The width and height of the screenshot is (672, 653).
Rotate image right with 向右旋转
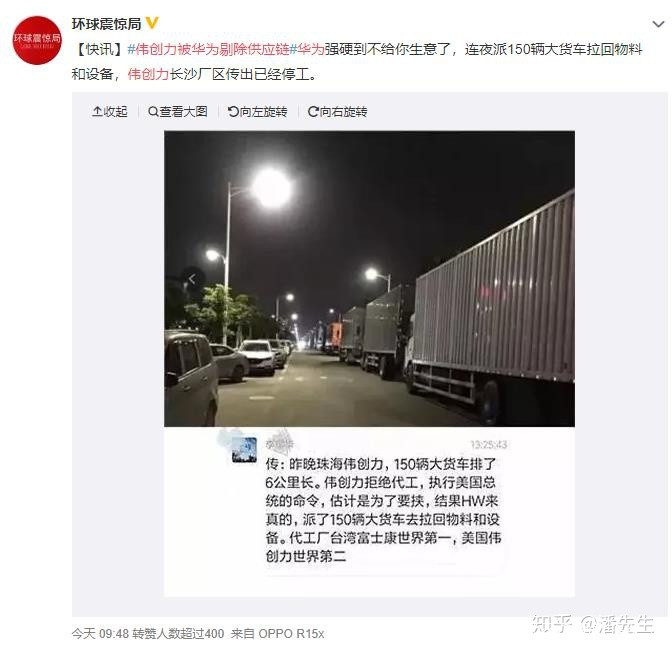point(337,112)
